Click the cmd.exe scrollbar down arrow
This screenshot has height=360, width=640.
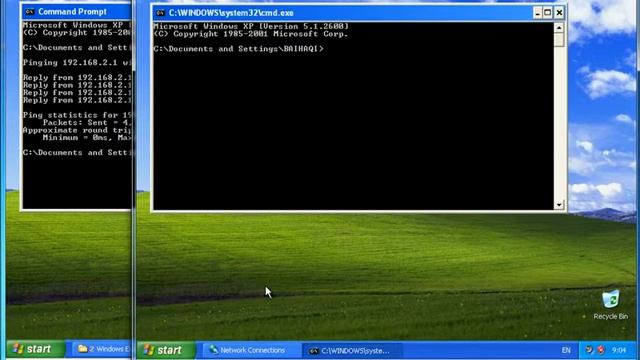(559, 204)
